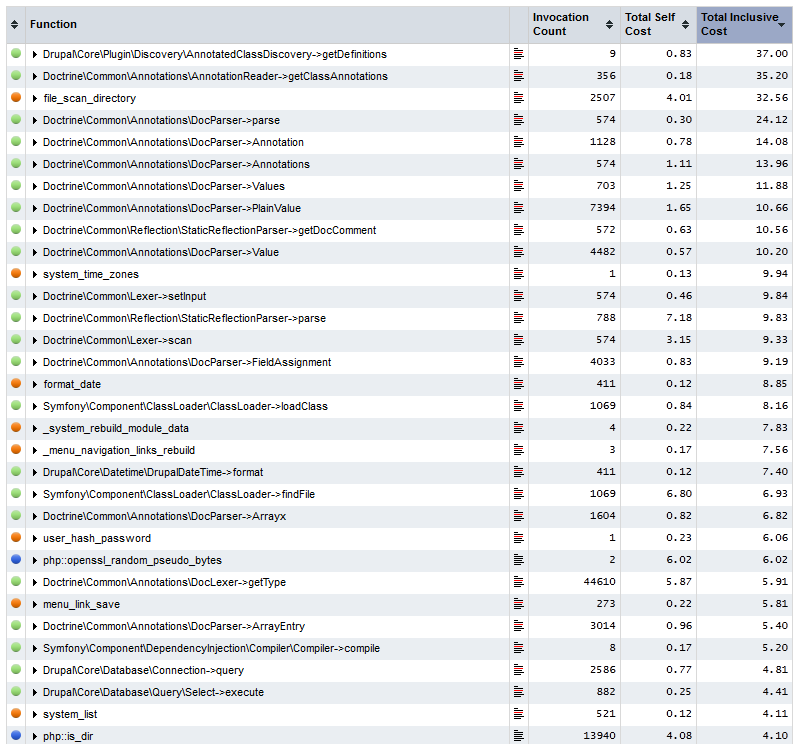Viewport: 797px width, 744px height.
Task: Click the Function column header
Action: click(53, 24)
